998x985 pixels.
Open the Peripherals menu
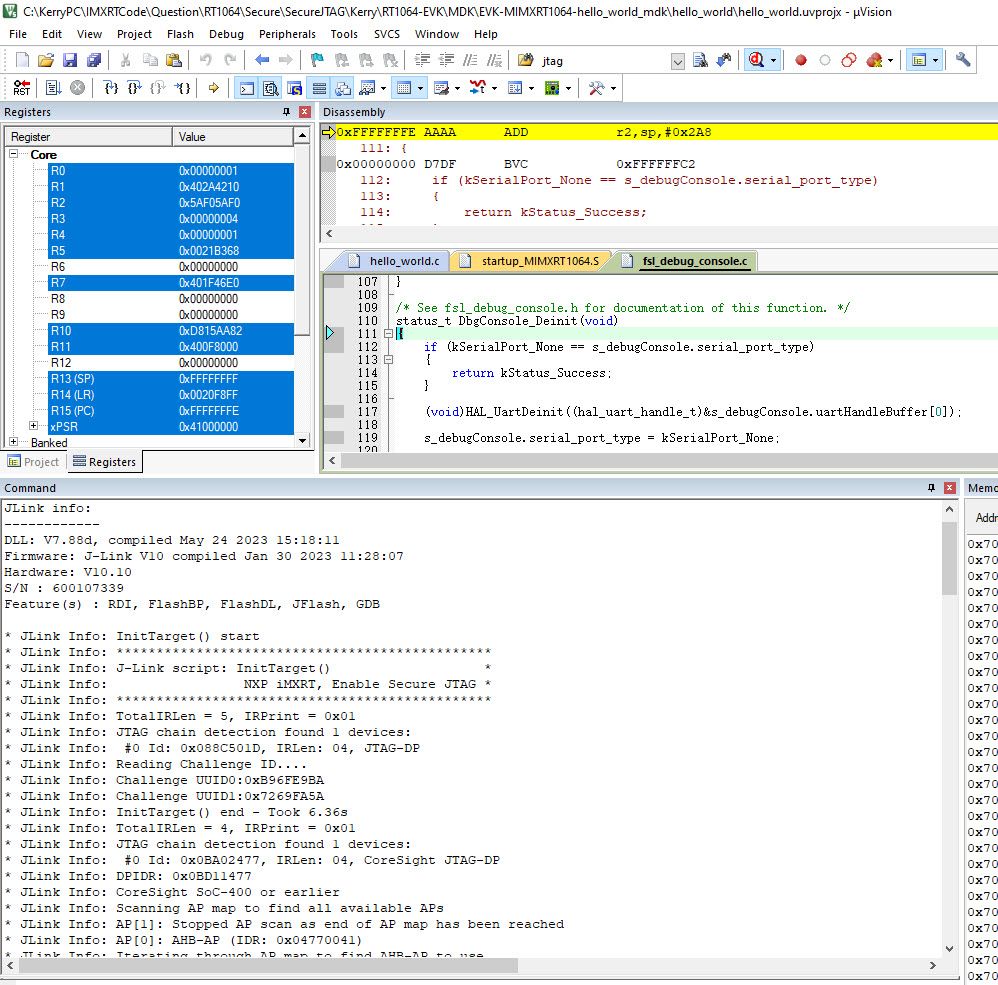(x=287, y=34)
